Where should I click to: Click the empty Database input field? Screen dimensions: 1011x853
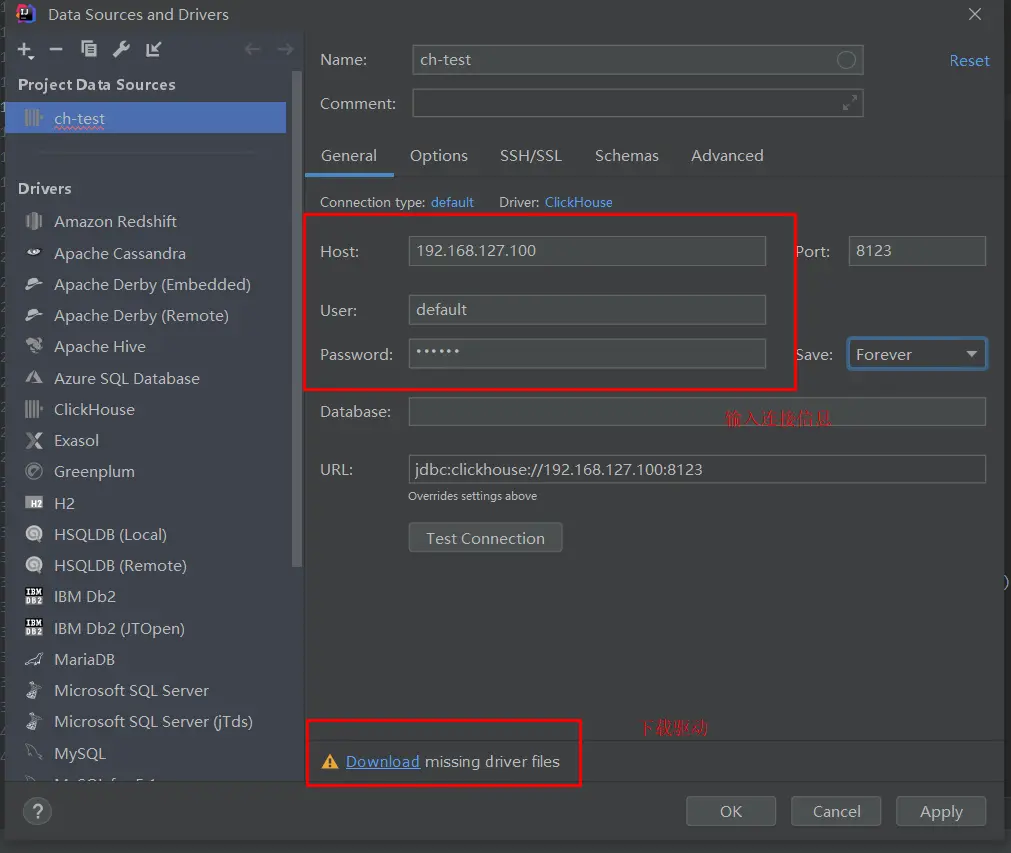pos(697,411)
